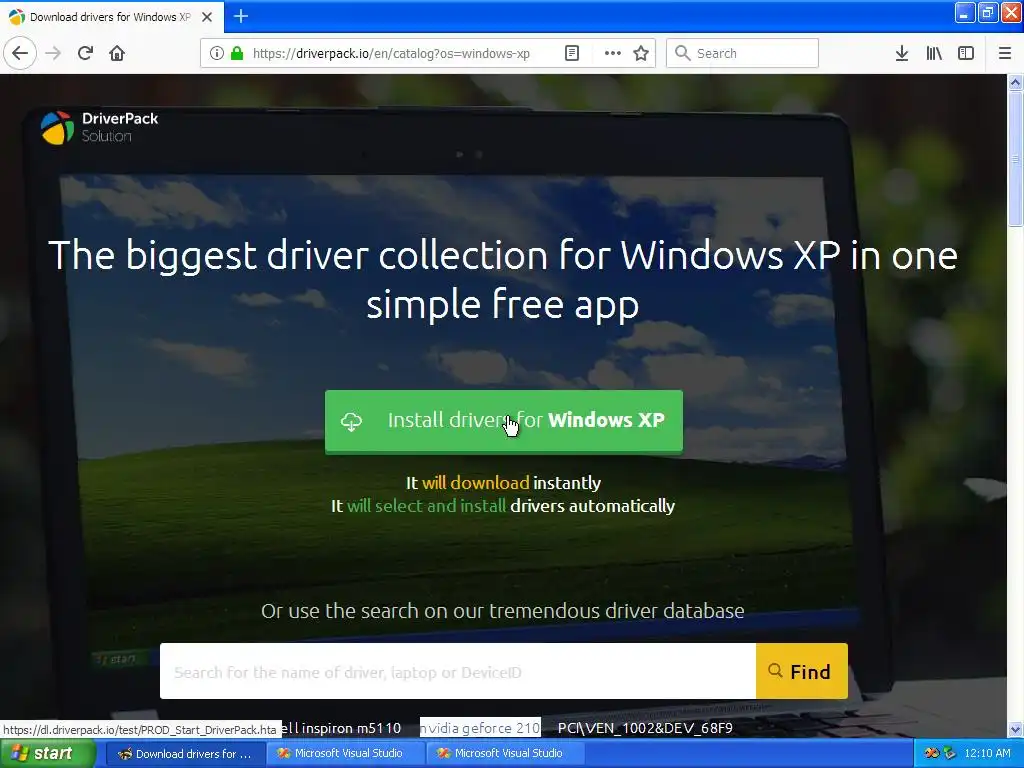Viewport: 1024px width, 768px height.
Task: Click the driver search input field
Action: (458, 671)
